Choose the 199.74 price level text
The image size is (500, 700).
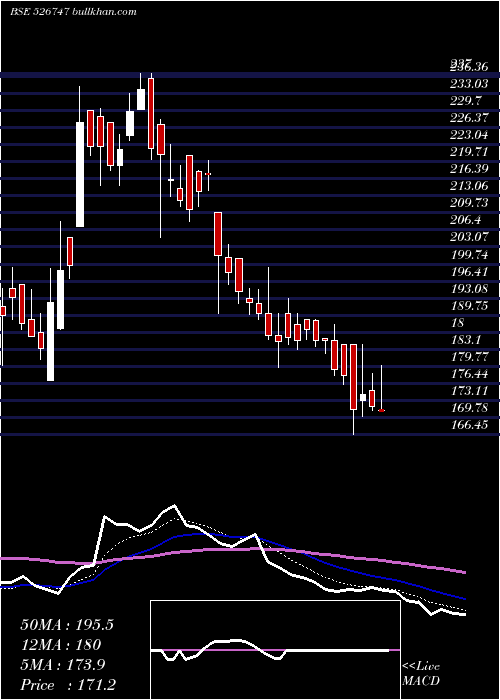[x=469, y=254]
